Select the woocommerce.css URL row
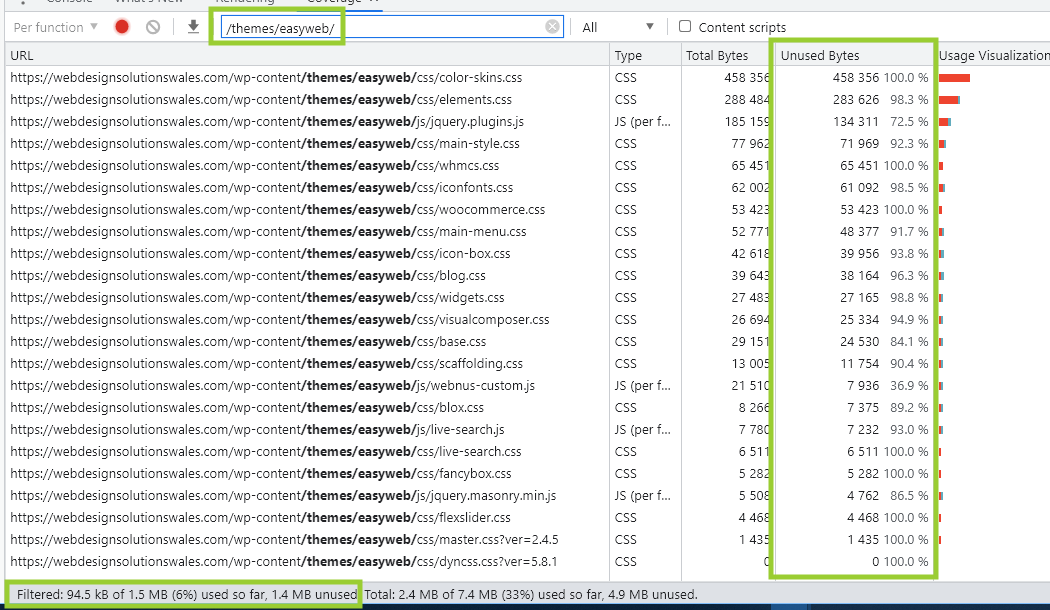The width and height of the screenshot is (1050, 610). [528, 210]
